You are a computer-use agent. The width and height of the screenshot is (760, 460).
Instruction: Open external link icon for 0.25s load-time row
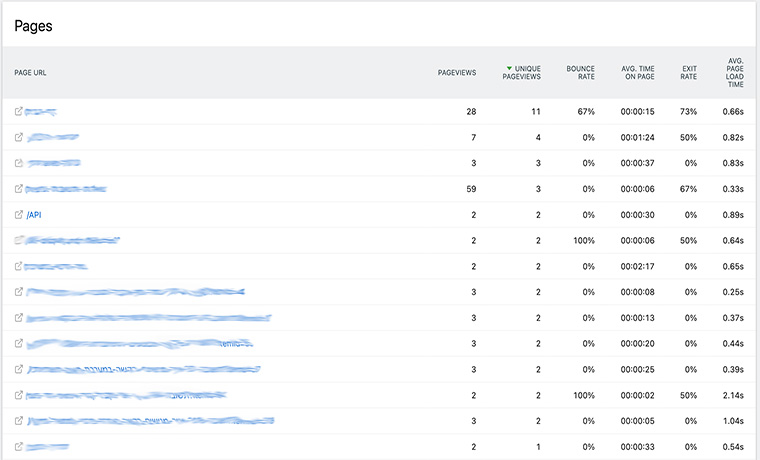19,293
